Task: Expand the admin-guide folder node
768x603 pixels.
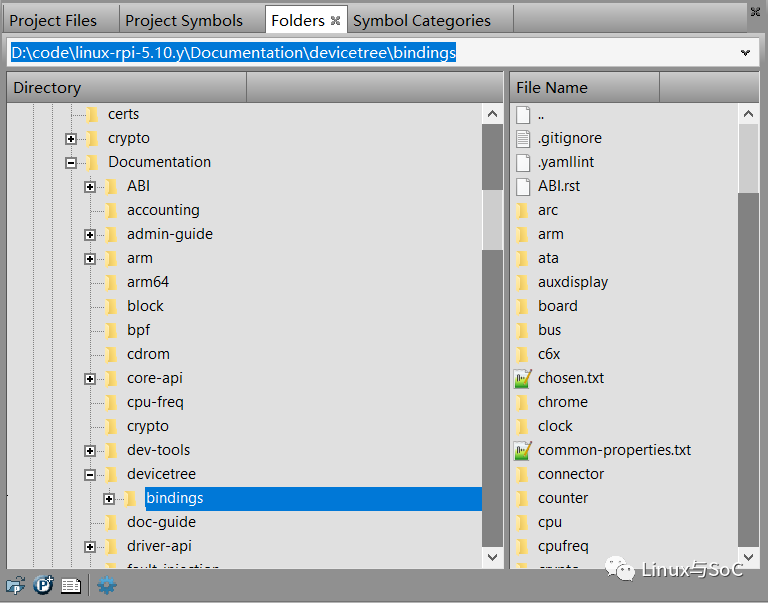Action: [x=90, y=235]
